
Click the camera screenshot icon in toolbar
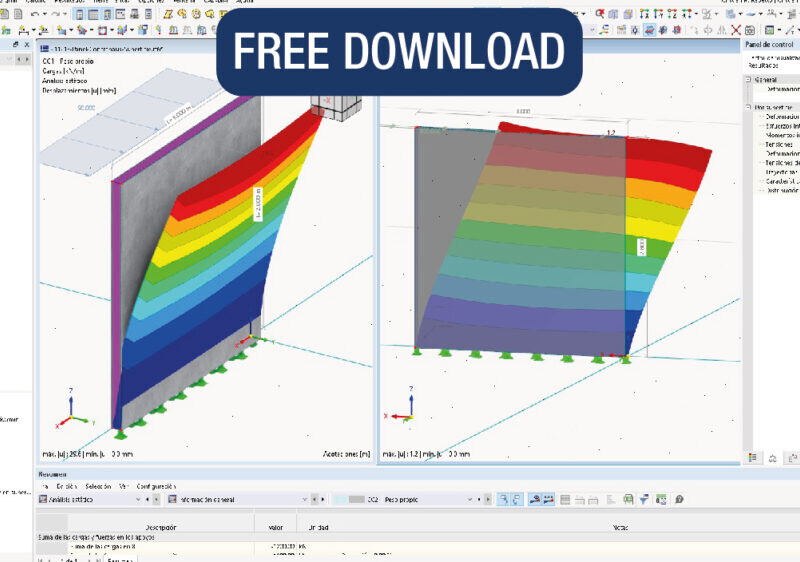tap(750, 30)
